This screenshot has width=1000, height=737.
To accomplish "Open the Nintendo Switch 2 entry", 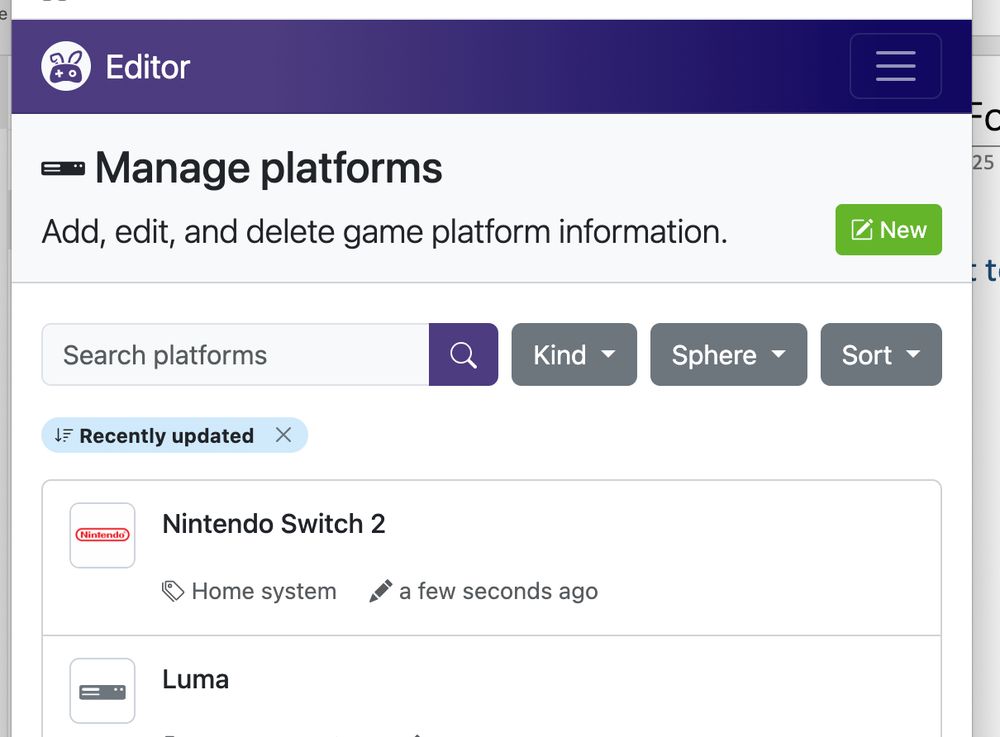I will coord(273,523).
